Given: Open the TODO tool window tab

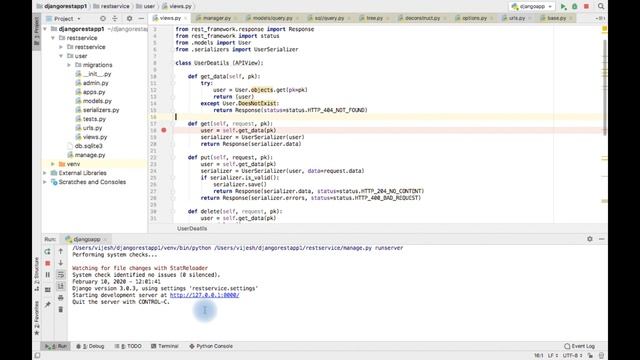Looking at the screenshot, I should click(128, 346).
